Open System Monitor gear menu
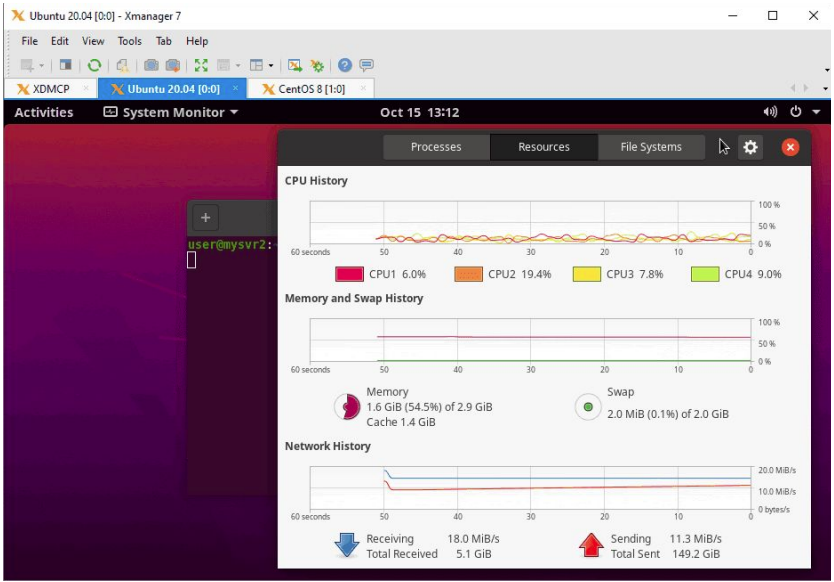Viewport: 834px width, 582px height. [x=750, y=147]
